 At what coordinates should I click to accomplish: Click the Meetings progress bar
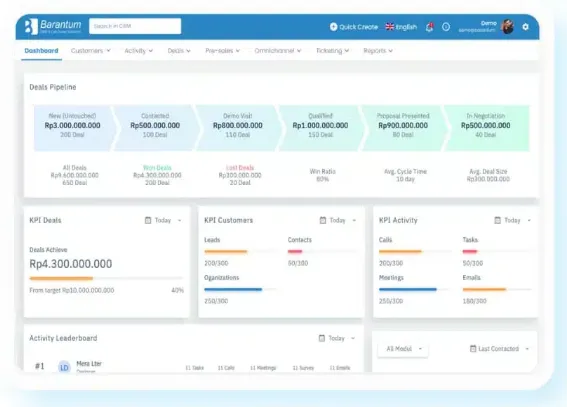tap(415, 289)
